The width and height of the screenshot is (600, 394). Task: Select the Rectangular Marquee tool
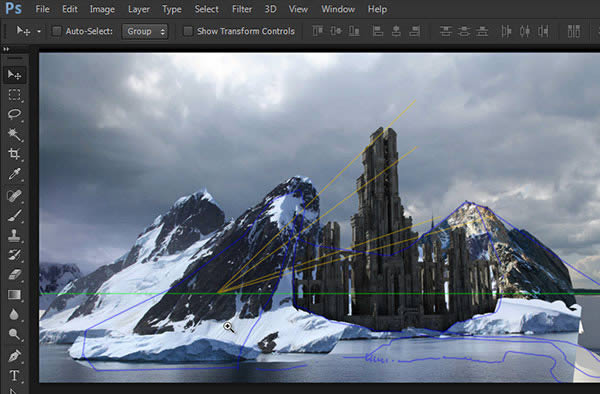[15, 94]
